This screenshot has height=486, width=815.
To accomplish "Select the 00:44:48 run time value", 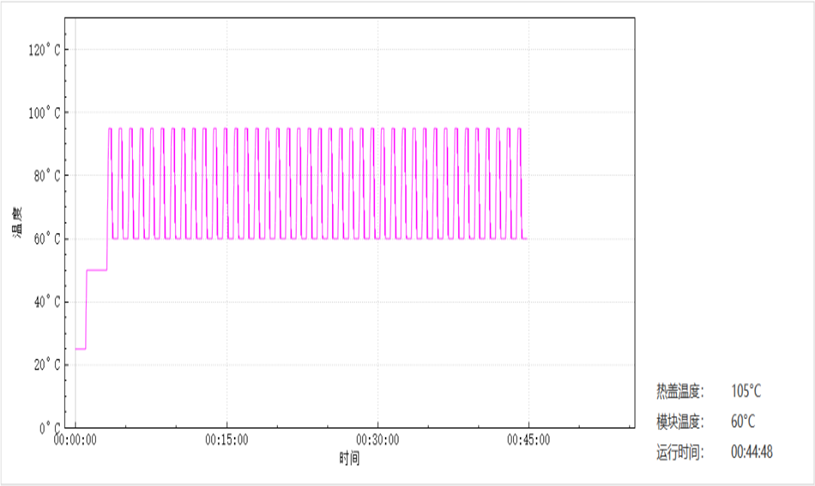I will pos(751,452).
